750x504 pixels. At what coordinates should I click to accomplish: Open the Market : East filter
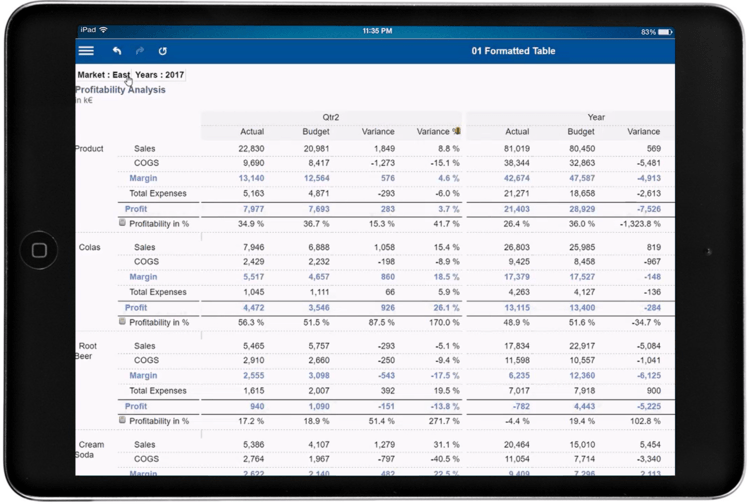(103, 75)
